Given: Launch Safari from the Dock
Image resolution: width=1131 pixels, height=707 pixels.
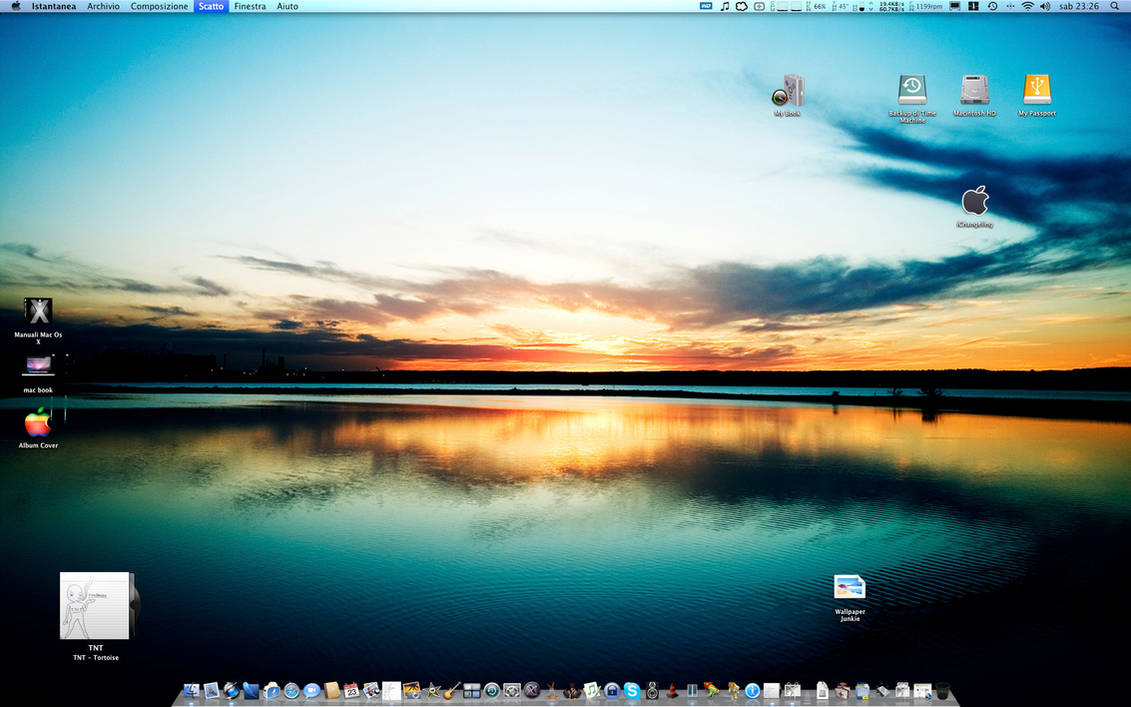Looking at the screenshot, I should [x=291, y=691].
